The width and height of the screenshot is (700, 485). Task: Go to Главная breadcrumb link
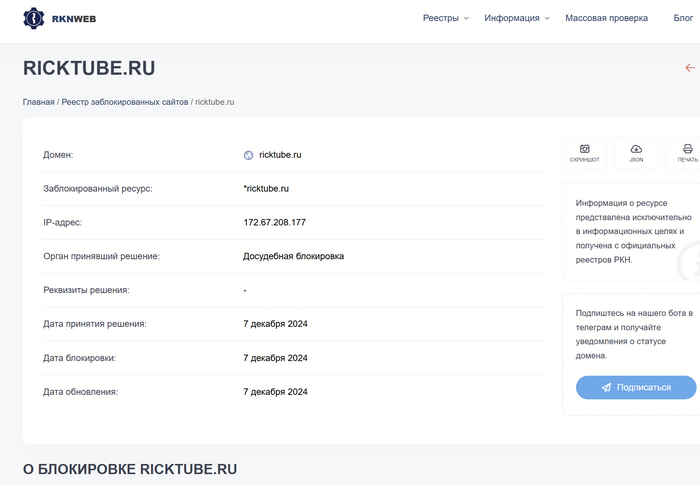coord(39,102)
